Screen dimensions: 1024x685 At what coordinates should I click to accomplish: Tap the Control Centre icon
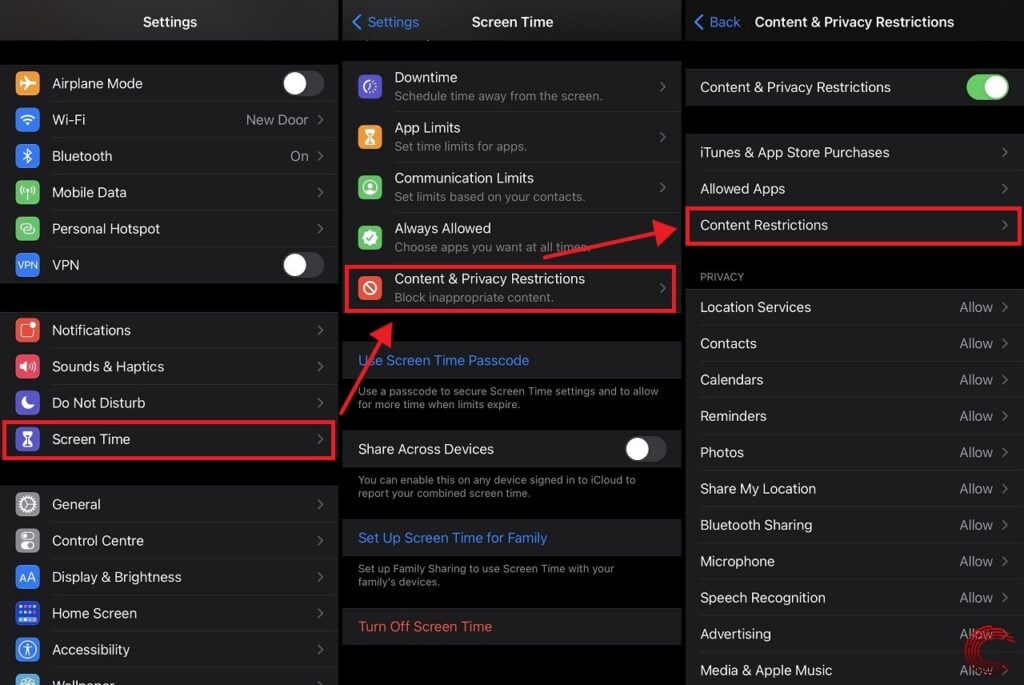click(27, 541)
